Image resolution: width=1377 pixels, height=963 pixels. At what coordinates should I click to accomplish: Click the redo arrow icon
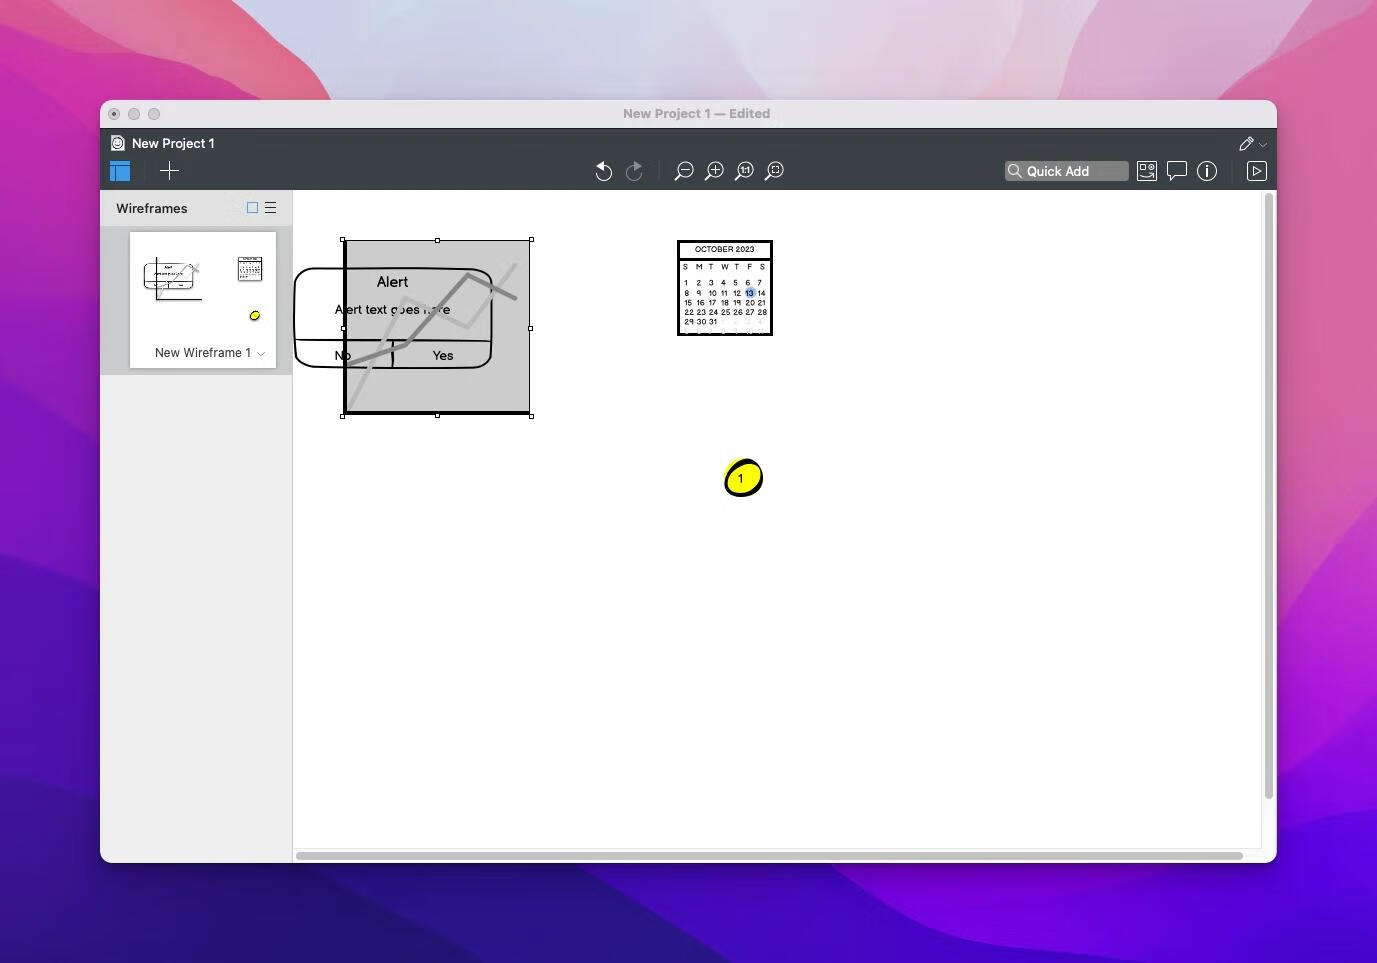click(634, 171)
